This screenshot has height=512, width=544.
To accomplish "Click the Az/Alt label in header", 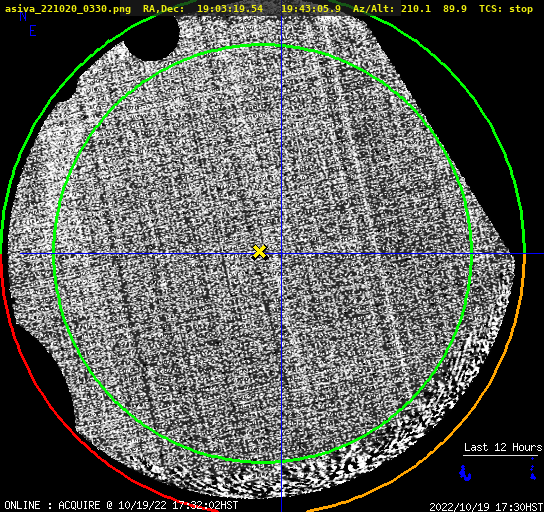I will (374, 9).
